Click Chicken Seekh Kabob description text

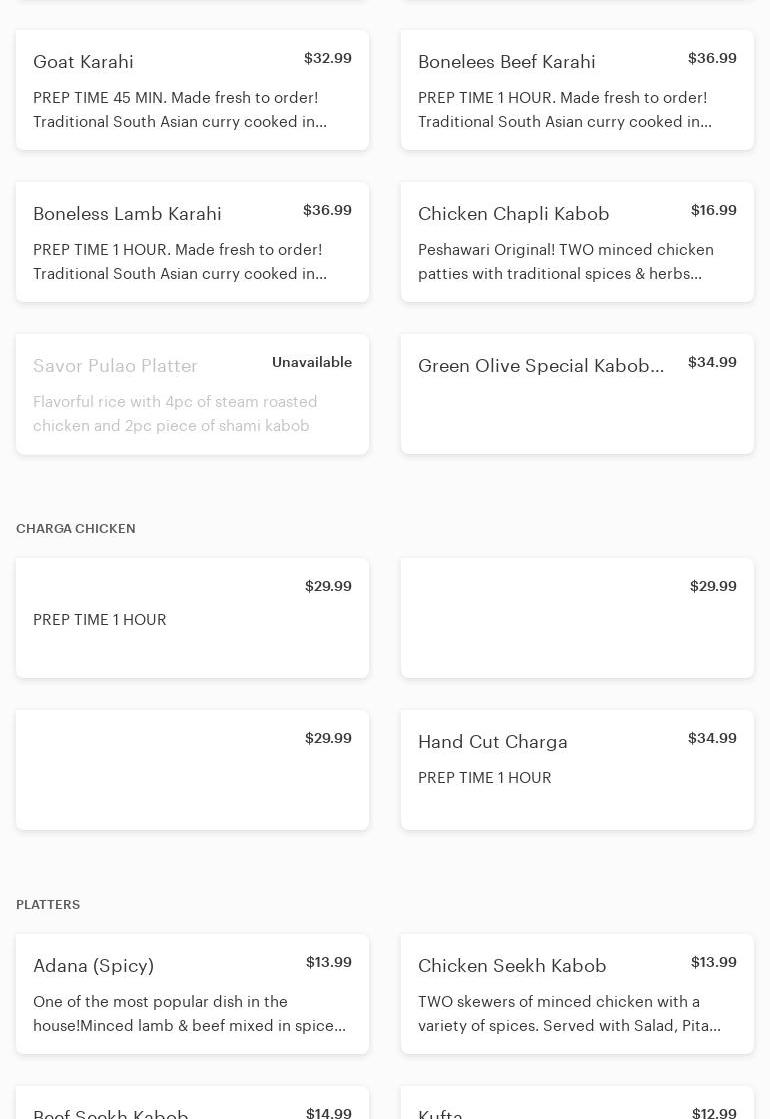569,1014
